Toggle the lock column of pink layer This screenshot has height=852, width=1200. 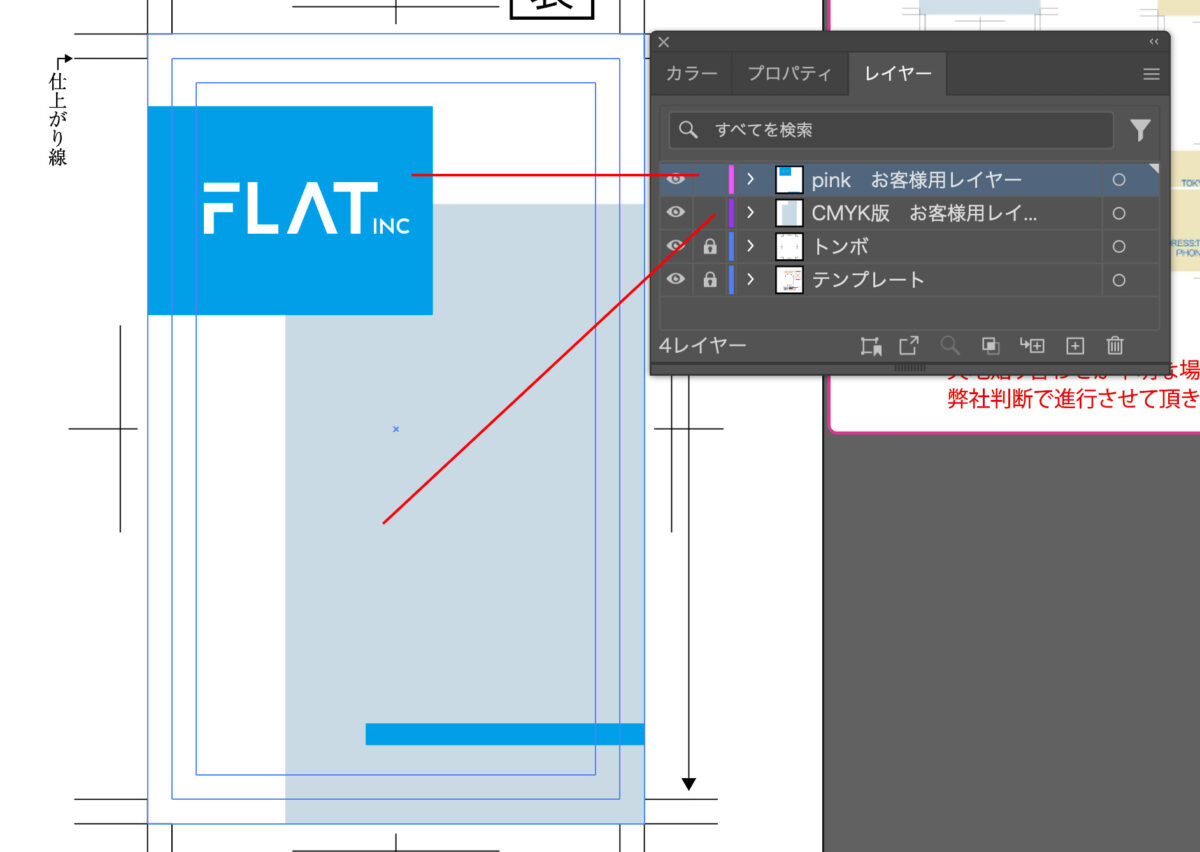point(710,180)
